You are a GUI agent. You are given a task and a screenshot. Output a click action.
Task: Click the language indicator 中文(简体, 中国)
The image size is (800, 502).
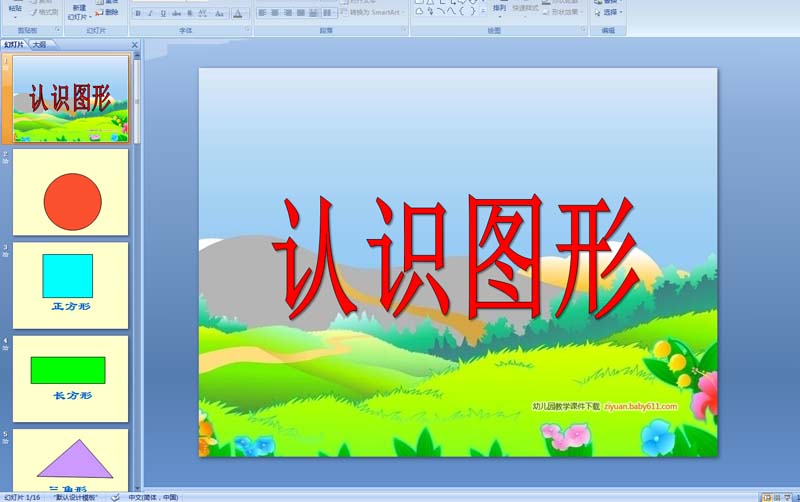pyautogui.click(x=153, y=497)
